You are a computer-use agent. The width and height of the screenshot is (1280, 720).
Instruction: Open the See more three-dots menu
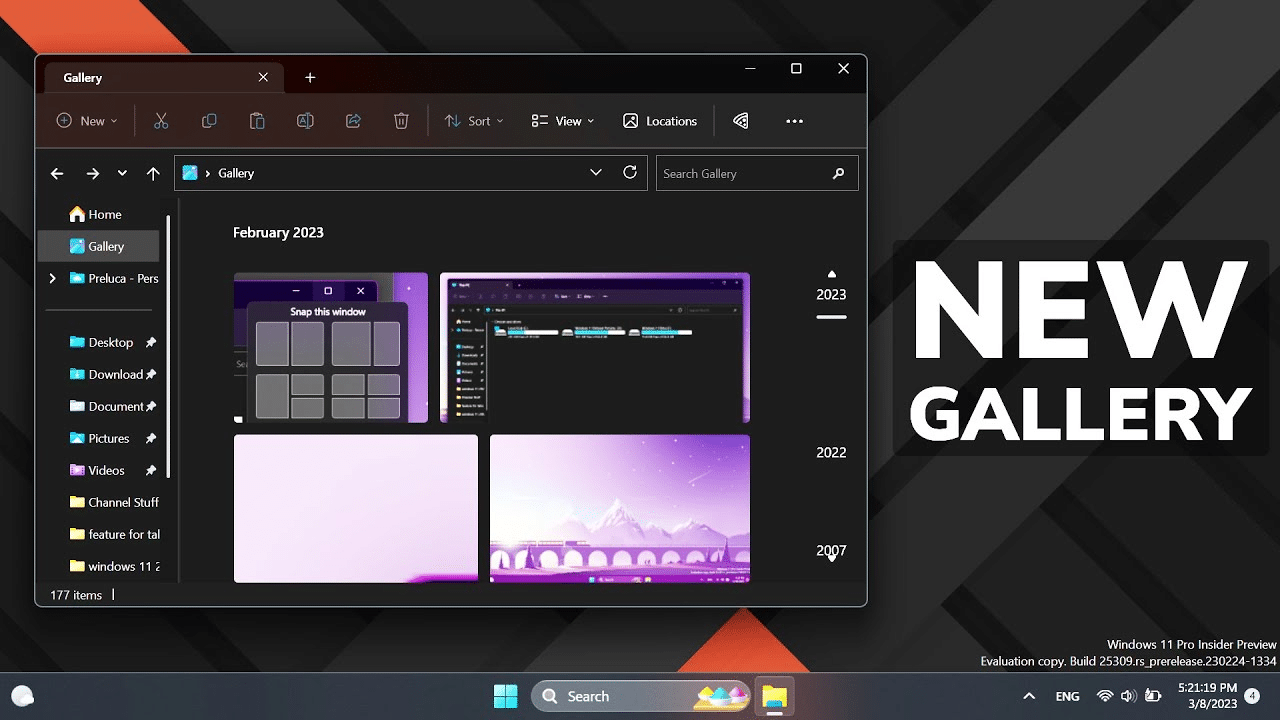click(x=795, y=121)
